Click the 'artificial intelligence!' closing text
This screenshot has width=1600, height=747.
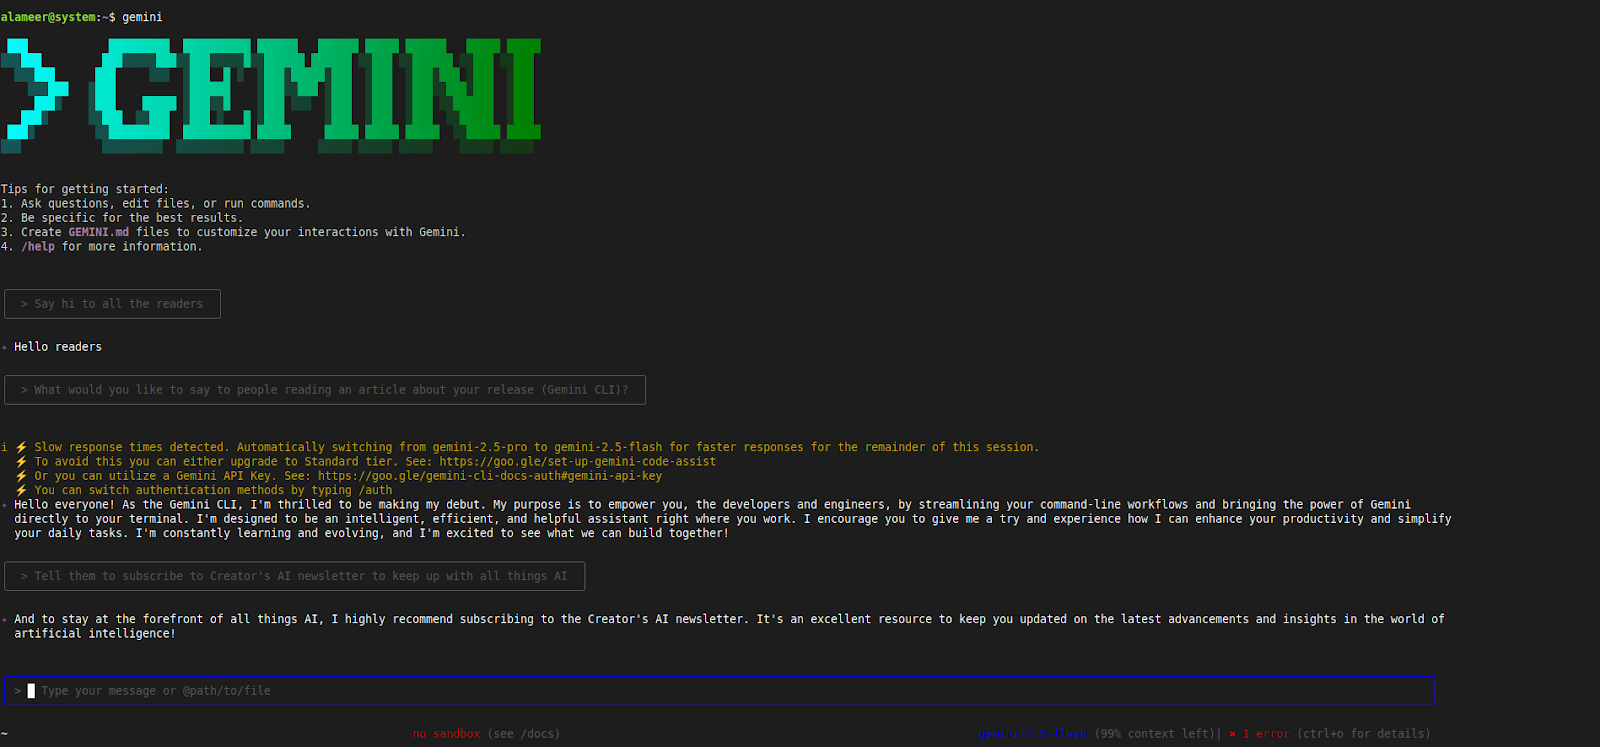point(95,634)
